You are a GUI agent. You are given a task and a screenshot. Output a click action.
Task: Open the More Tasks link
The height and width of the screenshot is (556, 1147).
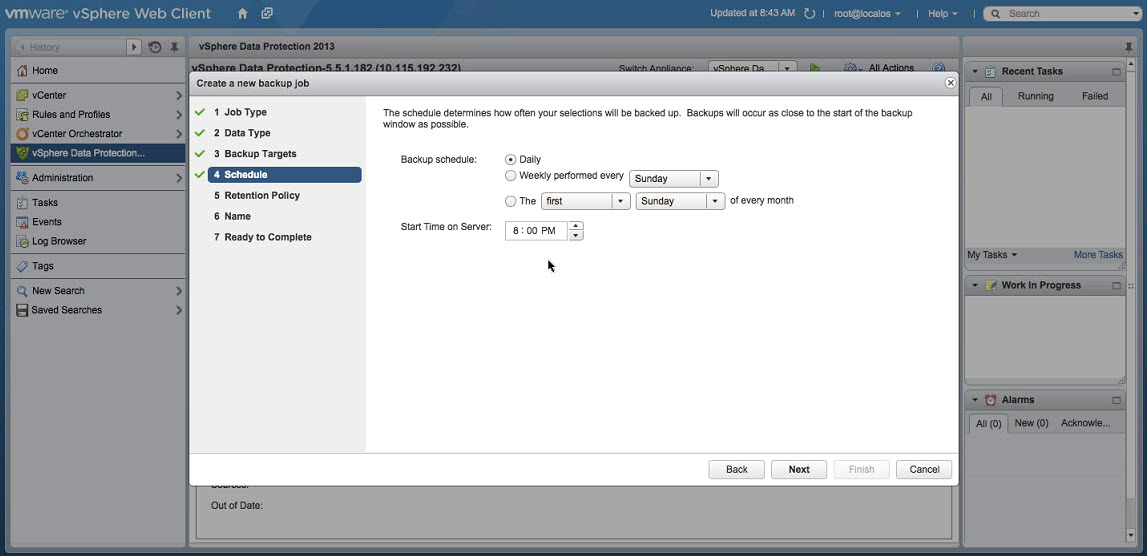1098,255
